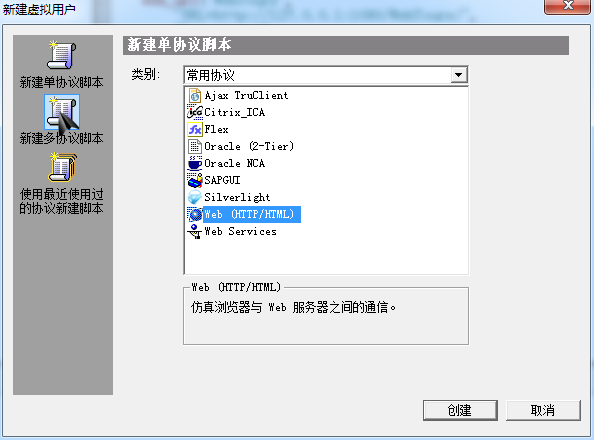Screen dimensions: 594x440
Task: Select Silverlight list entry text
Action: click(x=237, y=197)
